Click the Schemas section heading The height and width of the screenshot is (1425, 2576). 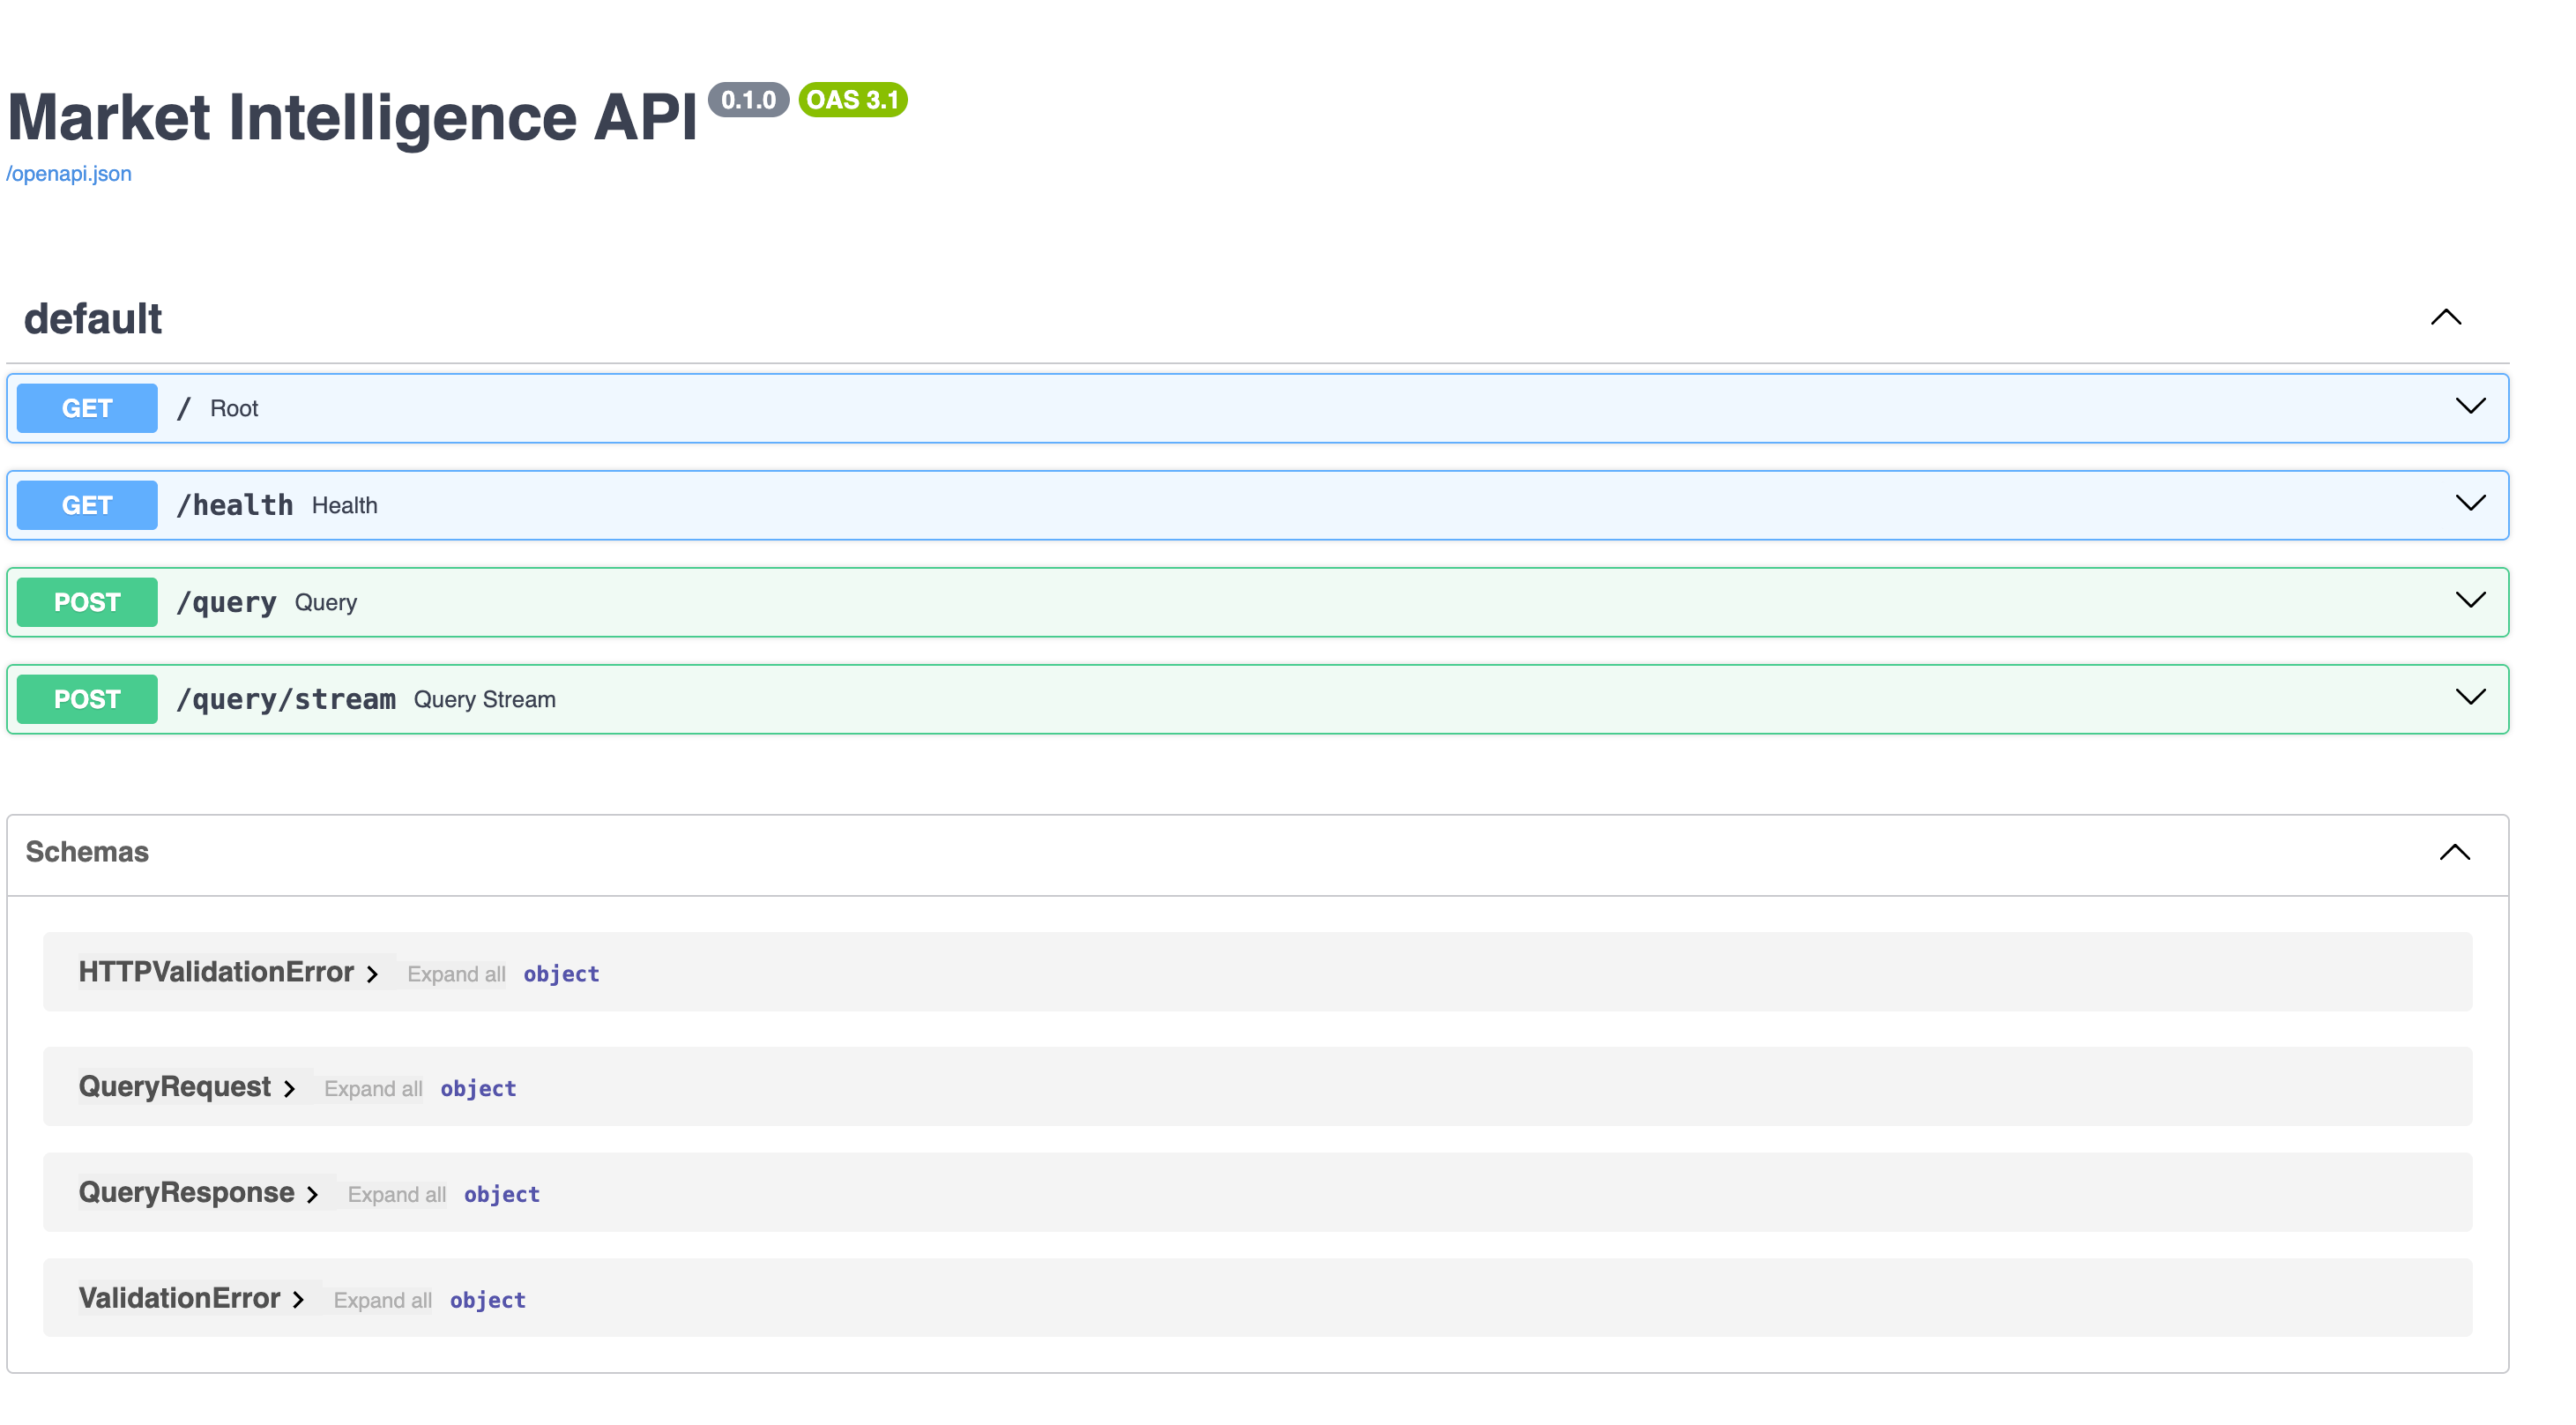(87, 852)
